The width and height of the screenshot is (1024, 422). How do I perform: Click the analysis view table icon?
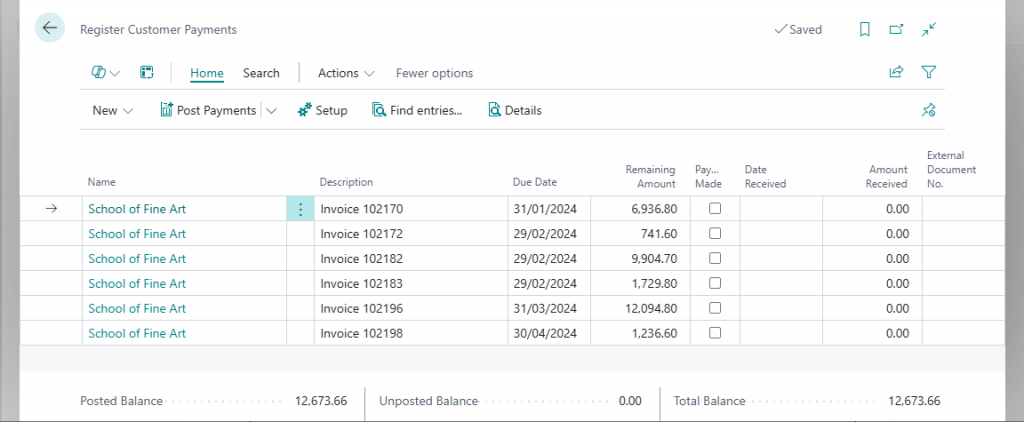(146, 73)
